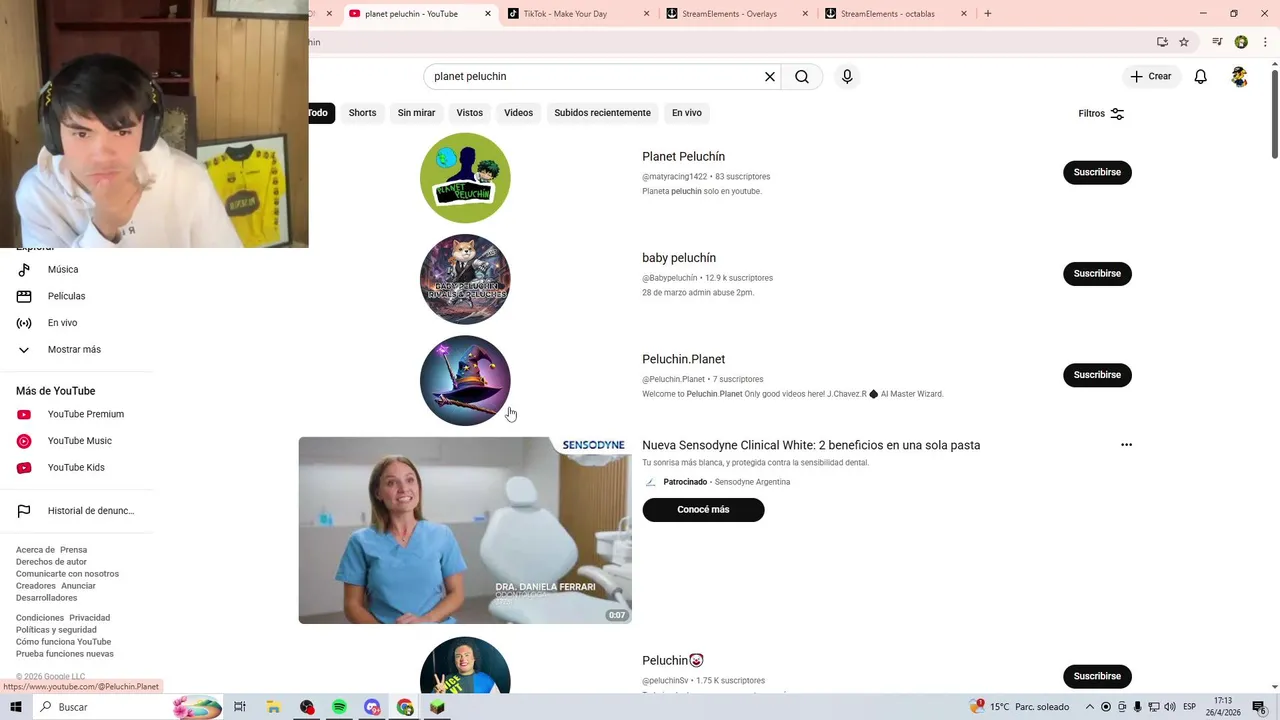Viewport: 1280px width, 720px height.
Task: Select the Sin mirar filter chip
Action: [416, 113]
